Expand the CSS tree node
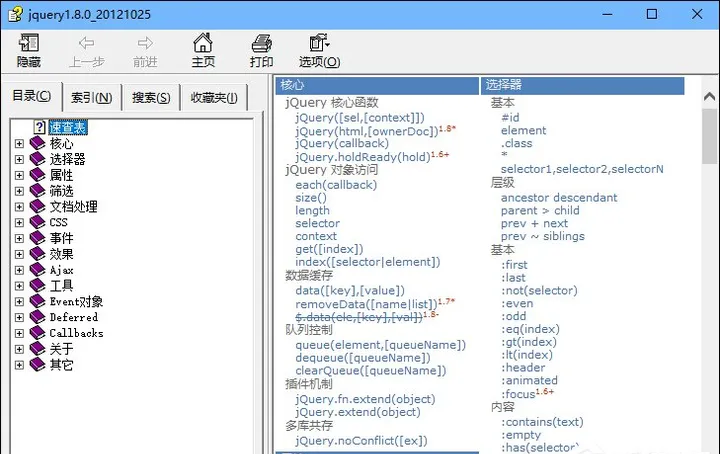Viewport: 720px width, 454px height. click(x=19, y=223)
